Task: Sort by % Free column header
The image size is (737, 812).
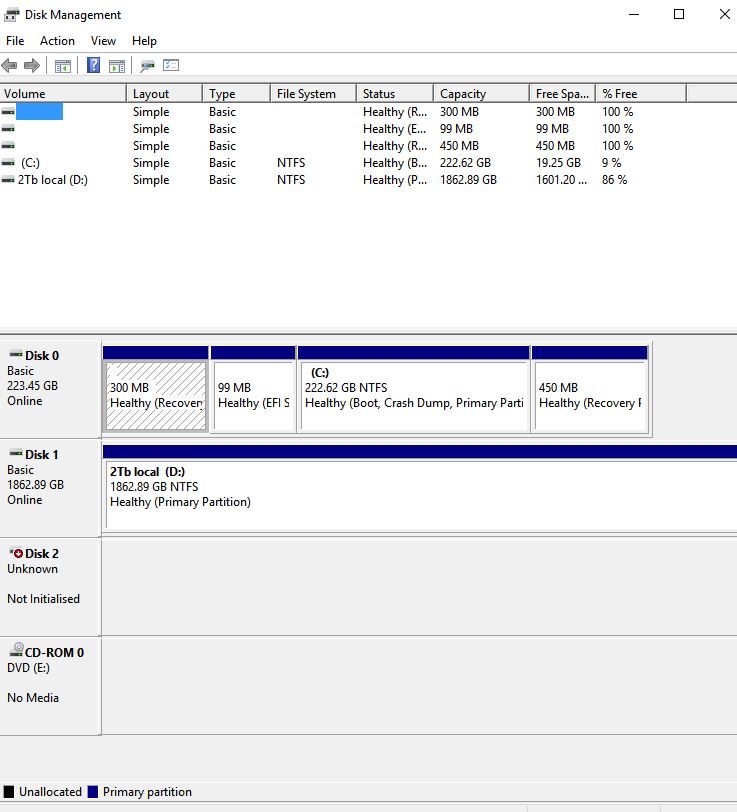Action: 641,94
